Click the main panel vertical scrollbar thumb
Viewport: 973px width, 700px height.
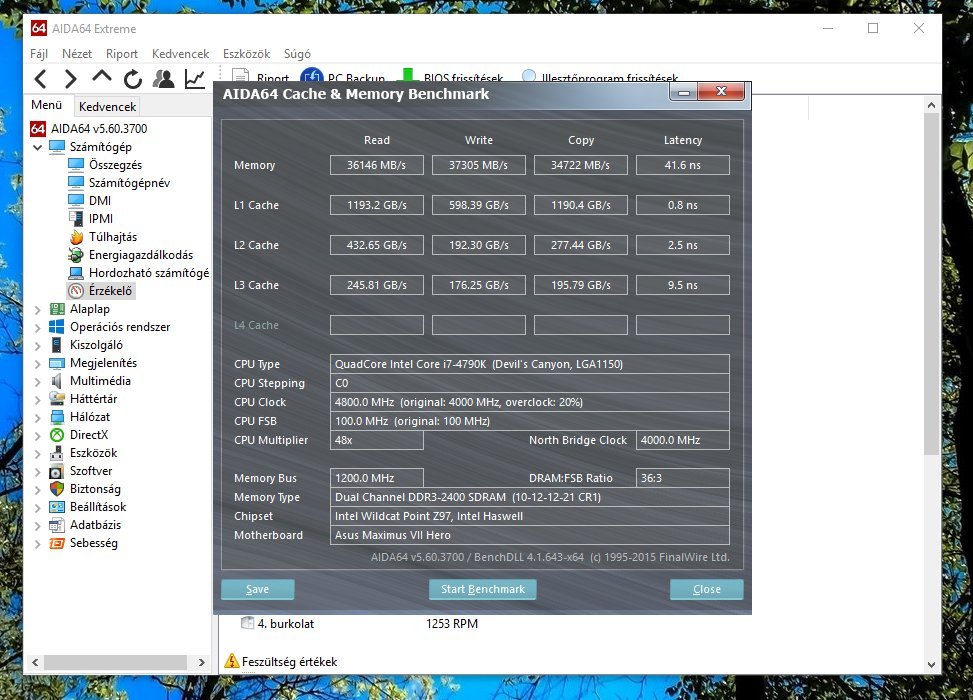click(x=931, y=285)
